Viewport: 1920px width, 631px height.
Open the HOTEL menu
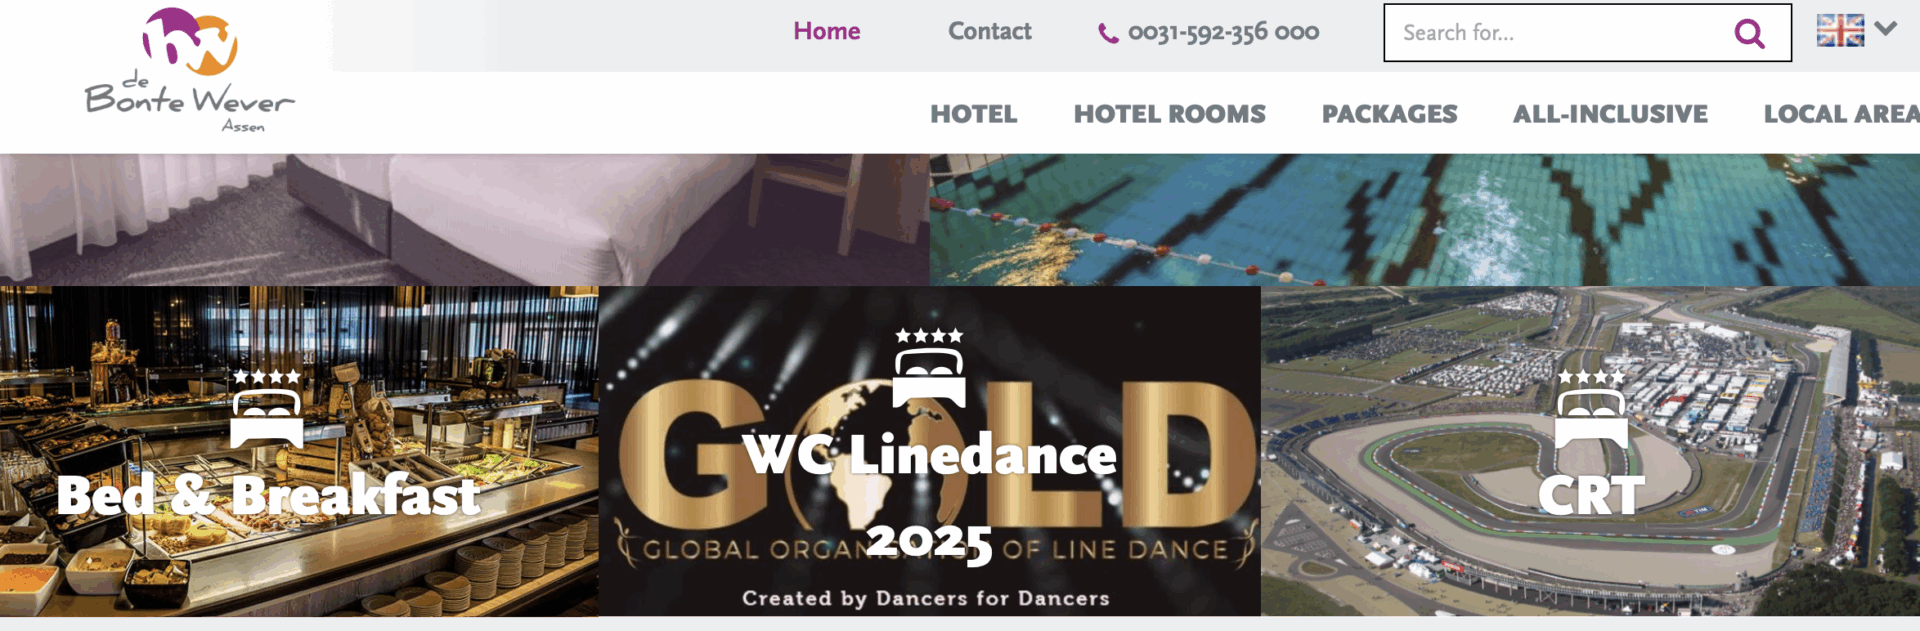974,114
